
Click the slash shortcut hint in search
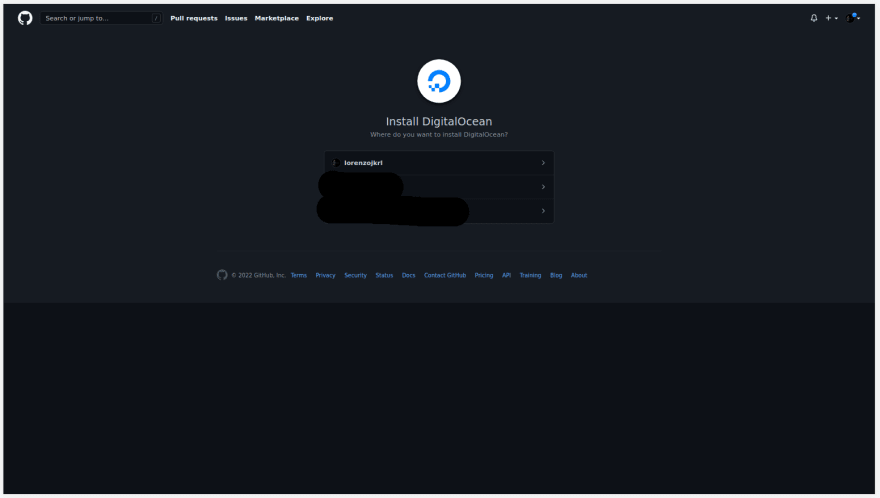[x=156, y=19]
